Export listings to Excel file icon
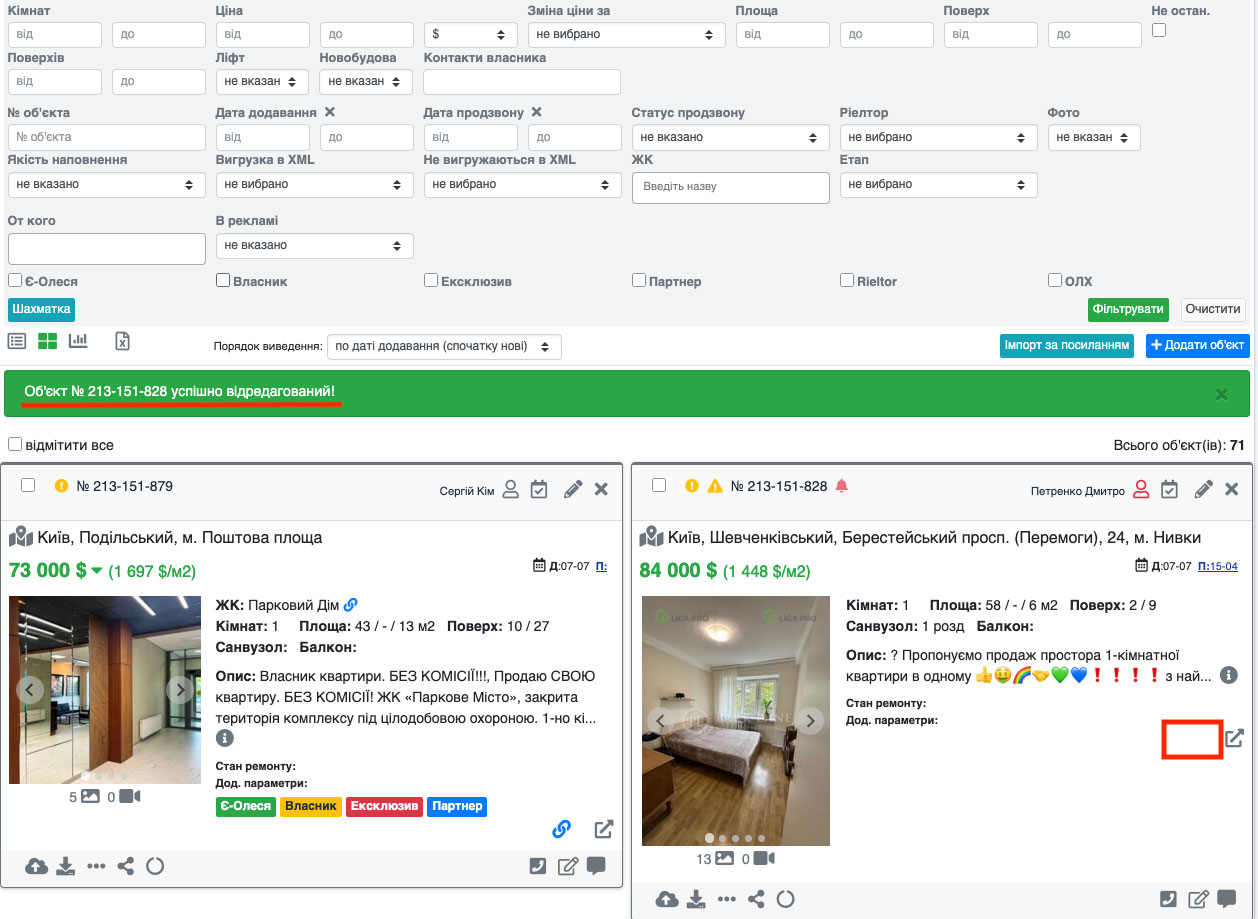This screenshot has width=1258, height=919. click(x=122, y=341)
